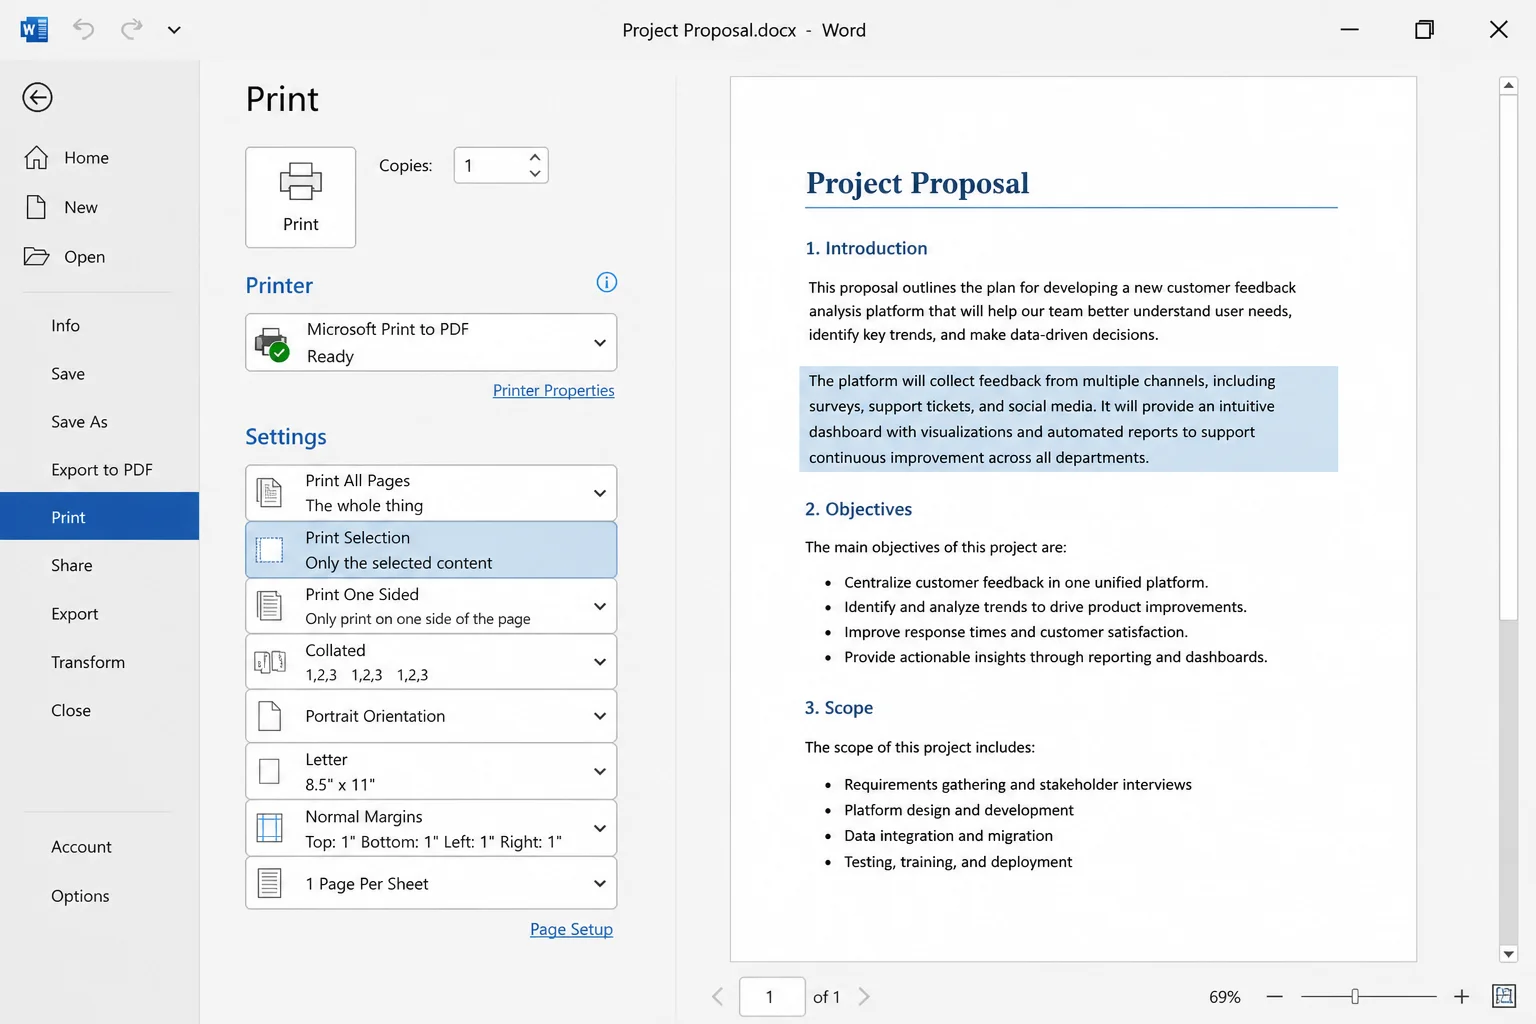The height and width of the screenshot is (1024, 1536).
Task: Go to next page in preview
Action: tap(864, 996)
